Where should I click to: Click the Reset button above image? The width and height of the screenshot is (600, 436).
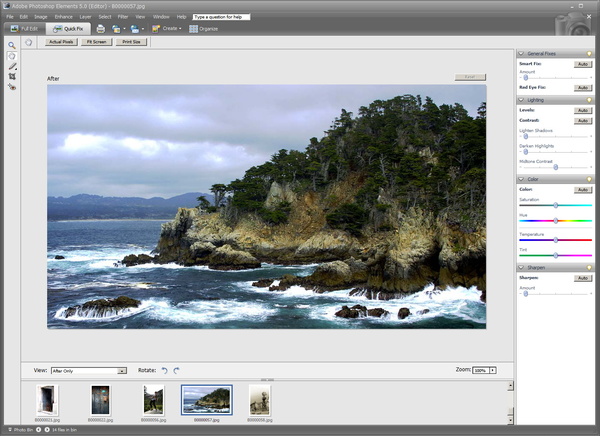pyautogui.click(x=470, y=77)
